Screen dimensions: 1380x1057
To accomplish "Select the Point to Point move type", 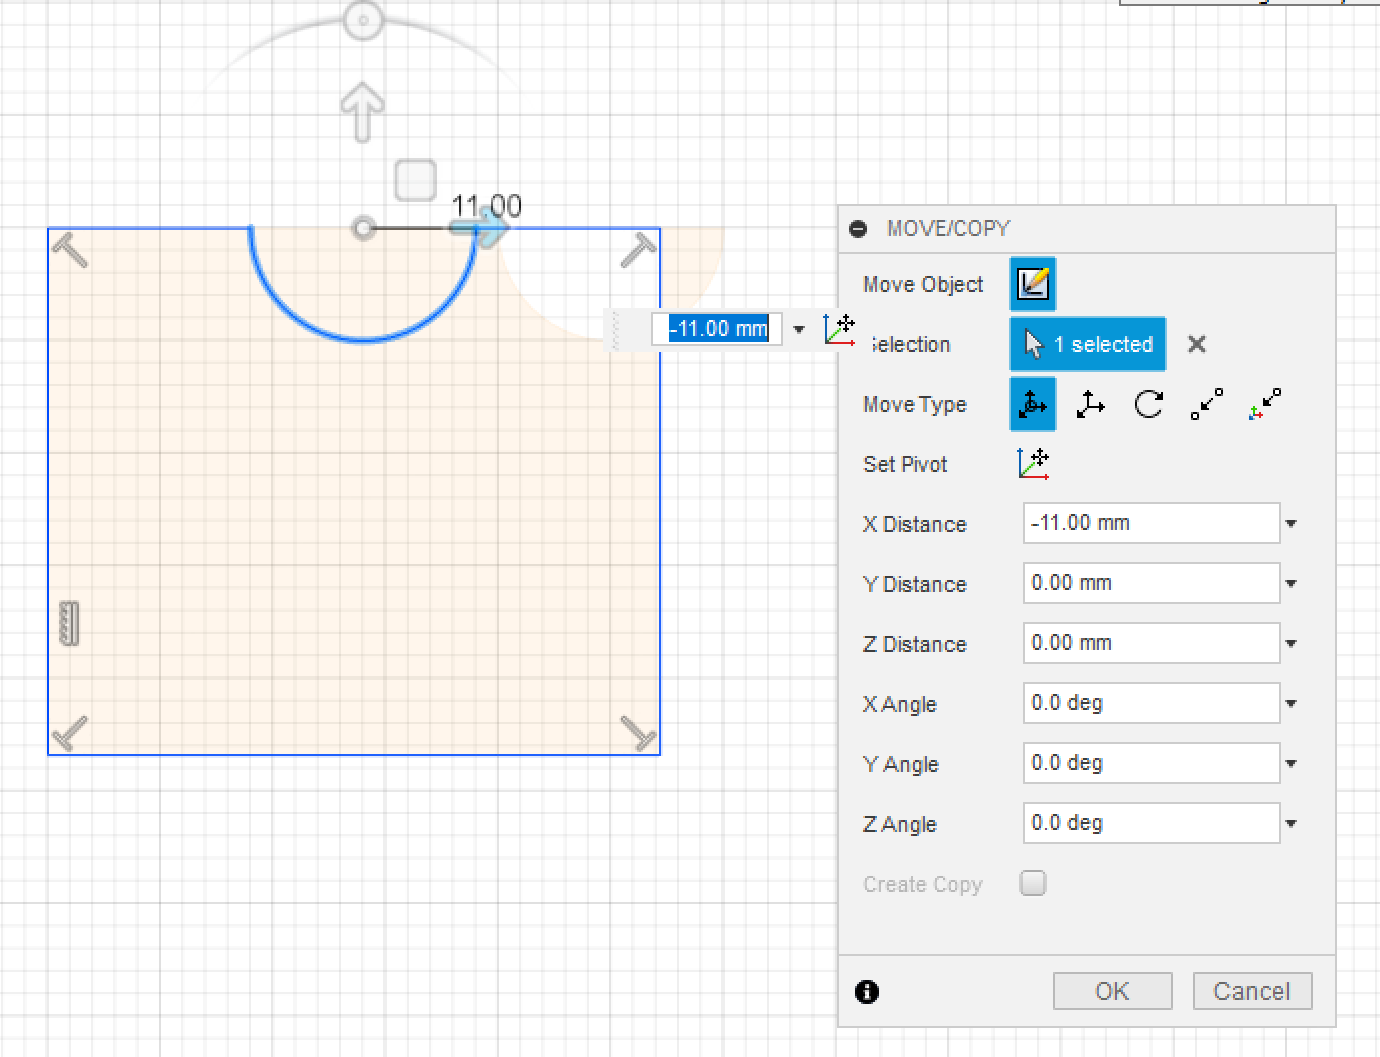I will tap(1206, 404).
